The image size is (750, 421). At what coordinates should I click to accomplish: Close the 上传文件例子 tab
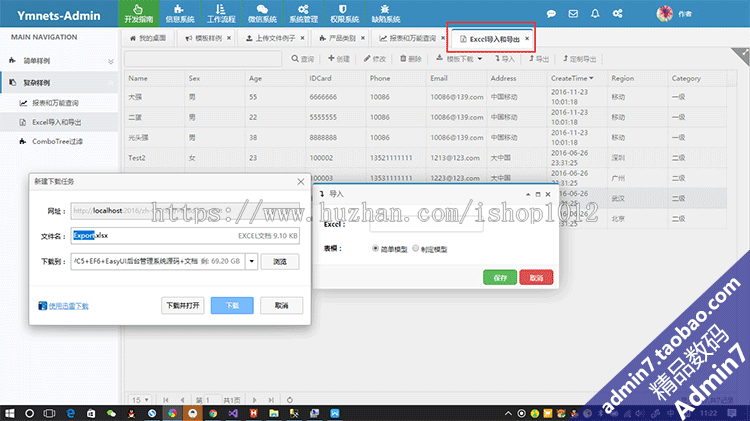pyautogui.click(x=302, y=38)
